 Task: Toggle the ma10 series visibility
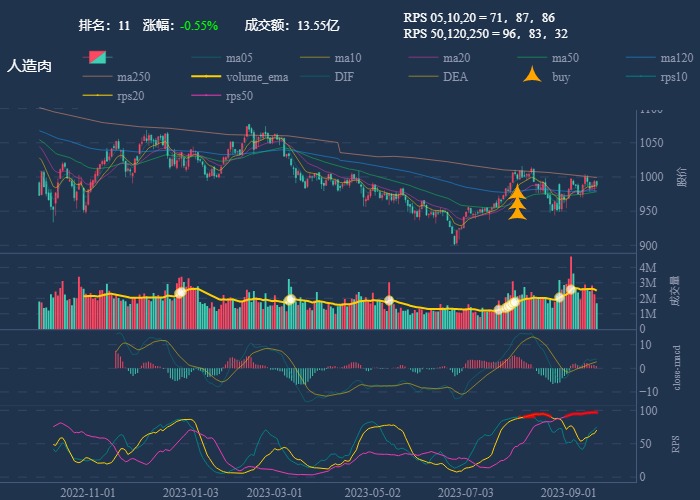coord(348,58)
